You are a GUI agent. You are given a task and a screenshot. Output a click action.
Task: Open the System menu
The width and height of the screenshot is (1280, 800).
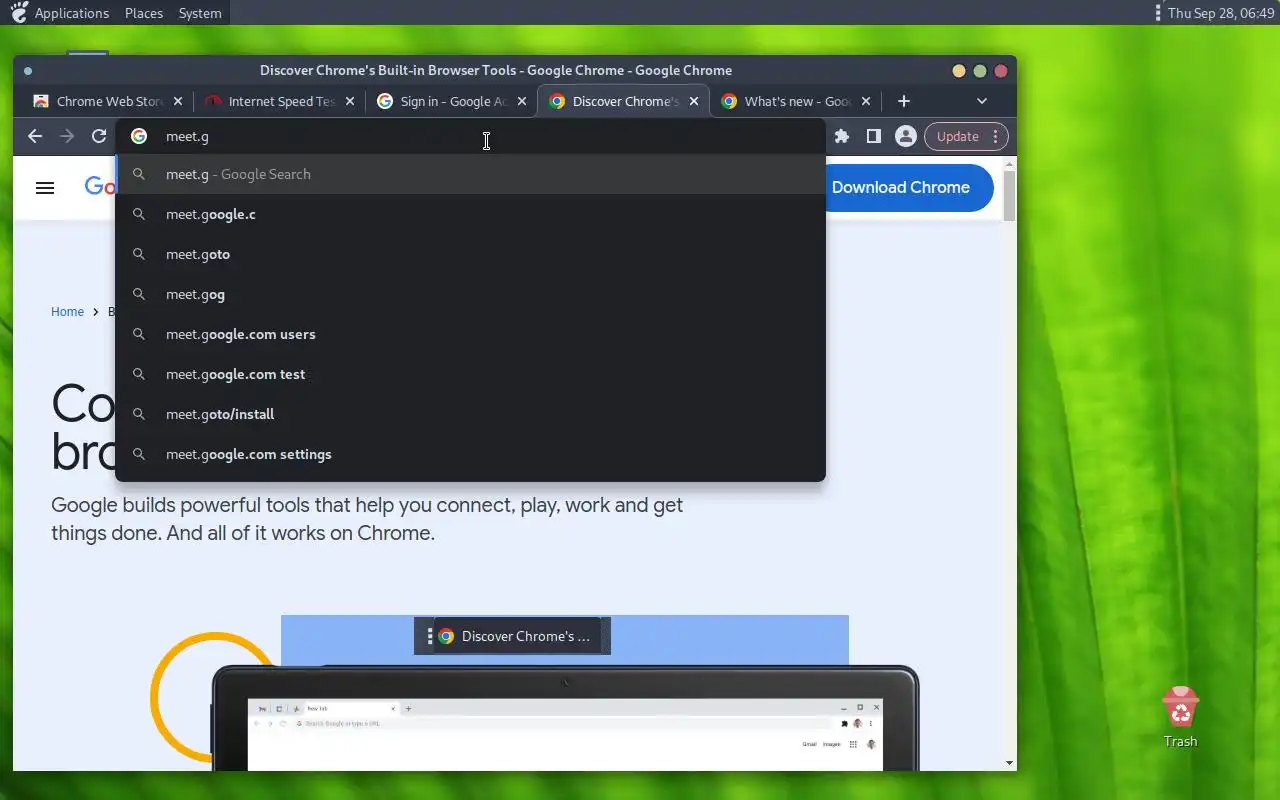(x=200, y=13)
